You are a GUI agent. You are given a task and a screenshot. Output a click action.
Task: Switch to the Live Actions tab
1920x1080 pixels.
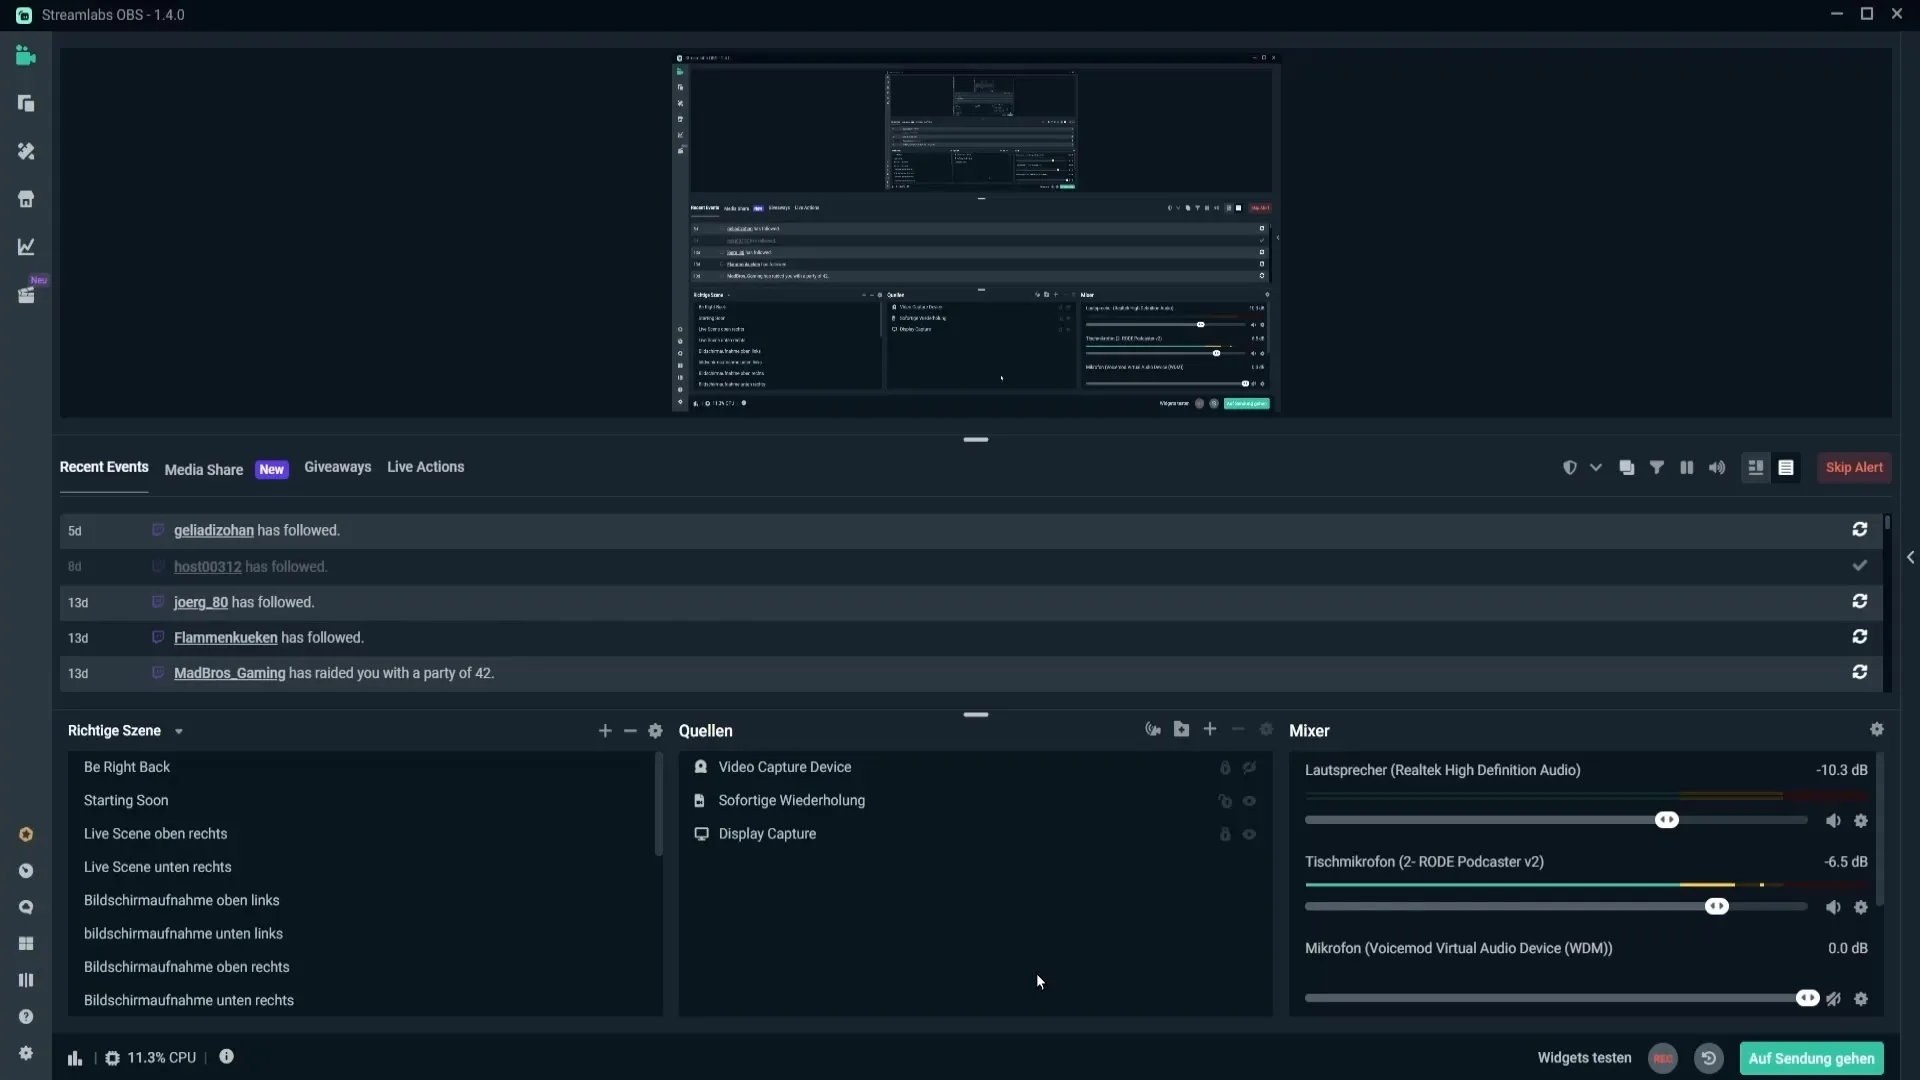coord(426,467)
